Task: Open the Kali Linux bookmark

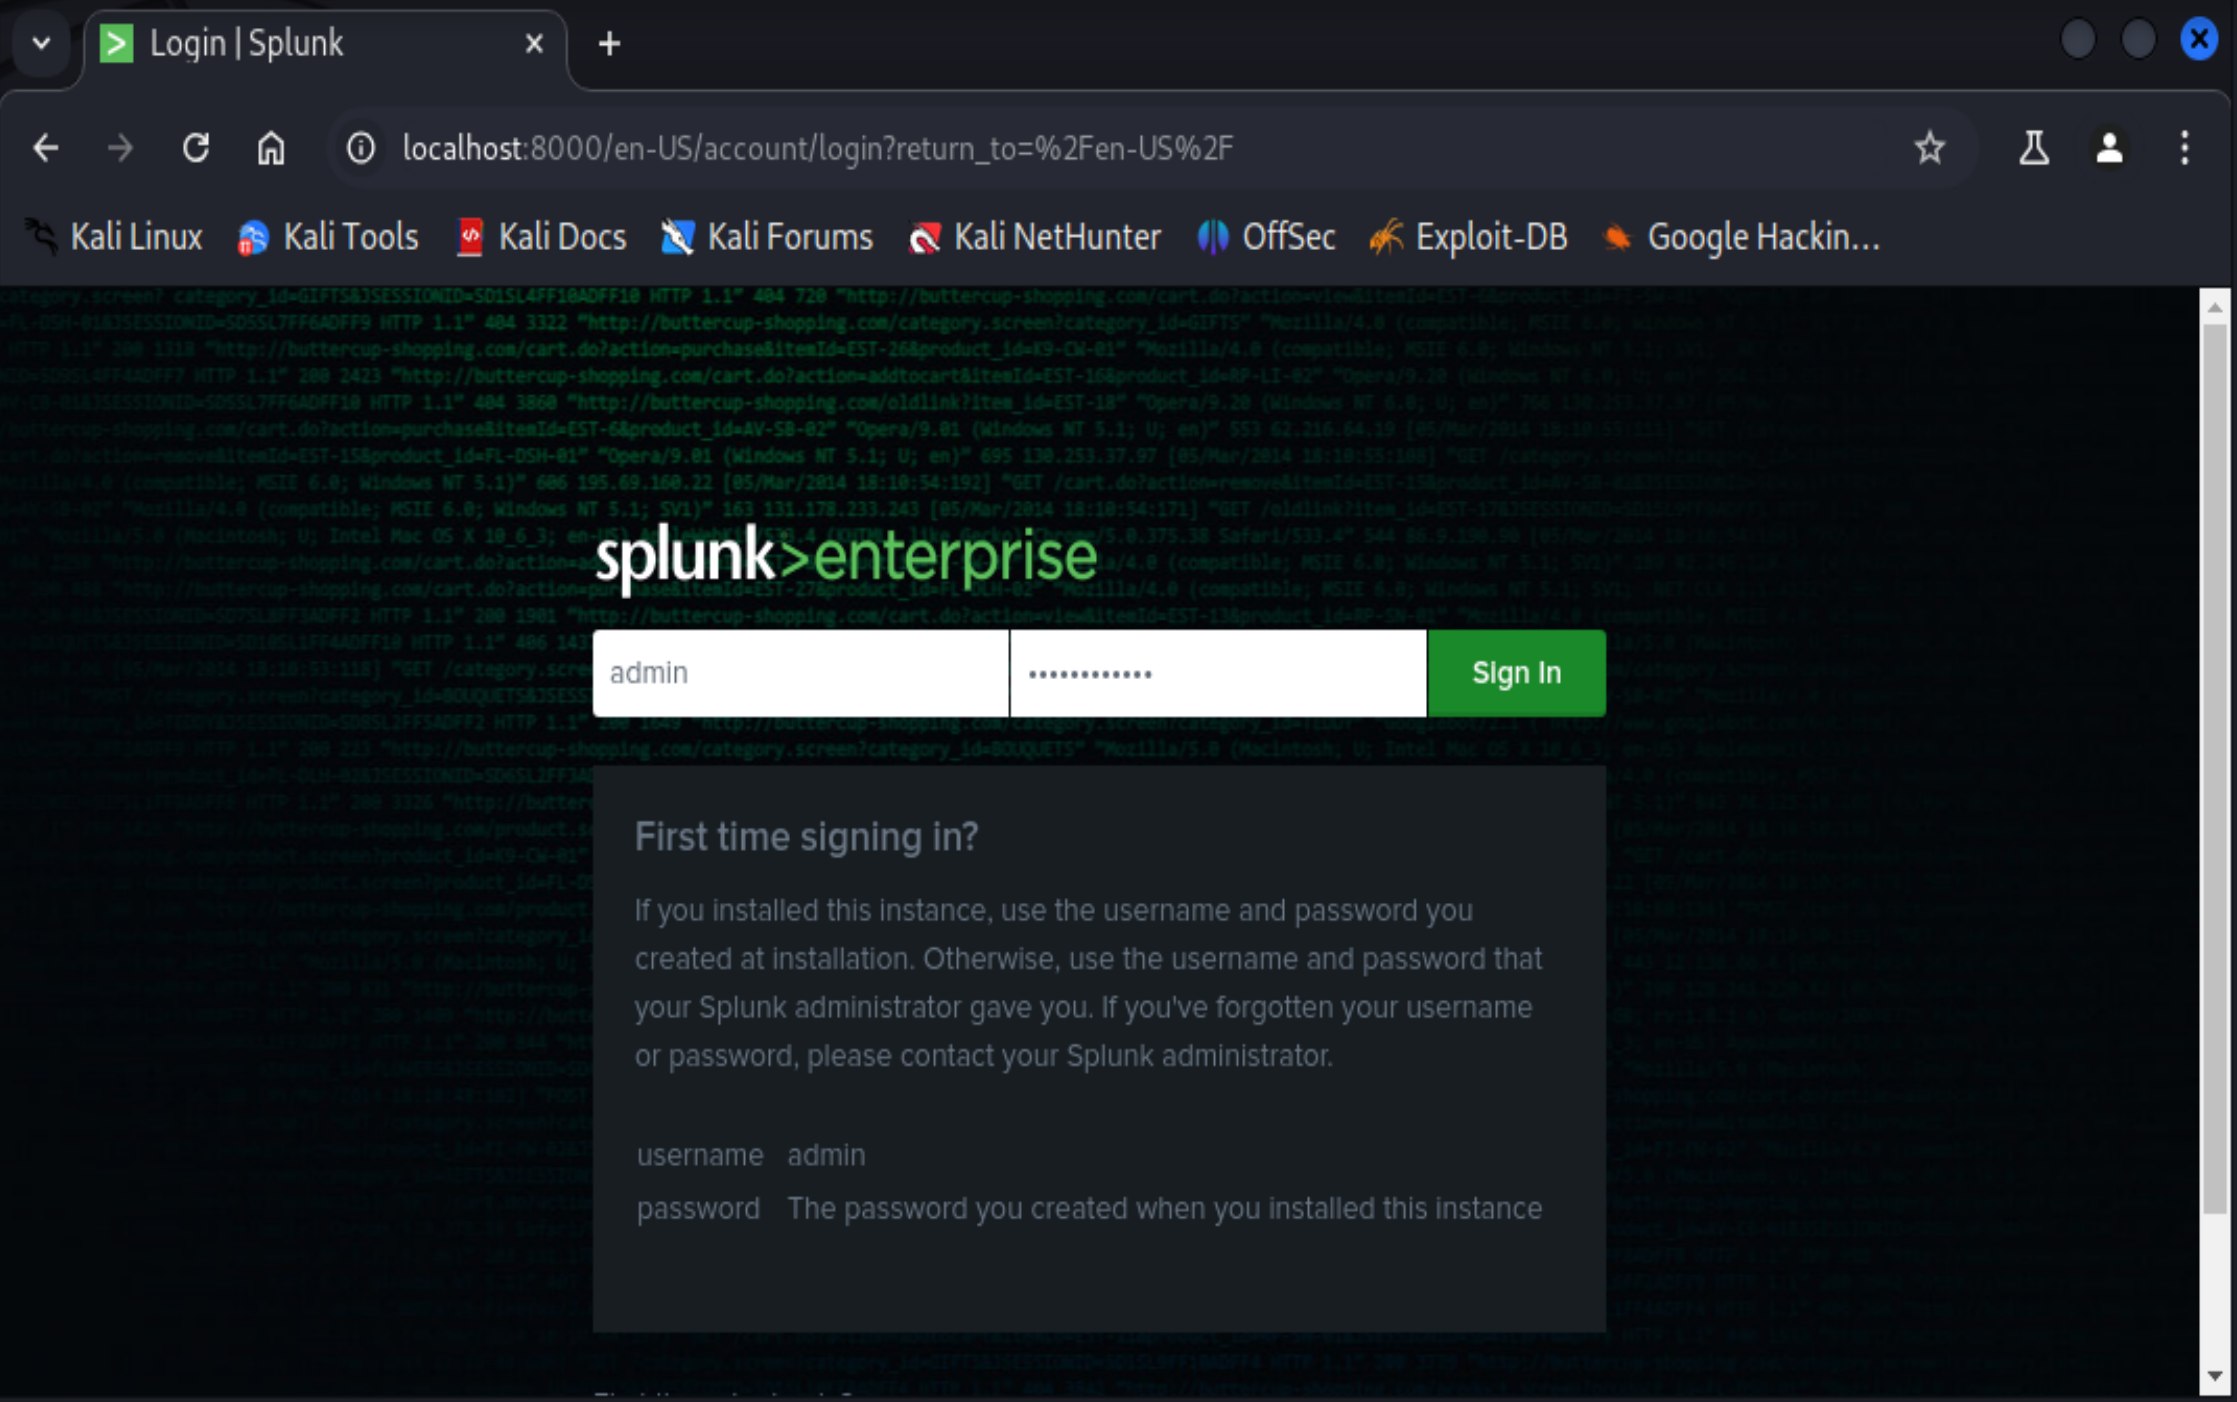Action: (114, 237)
